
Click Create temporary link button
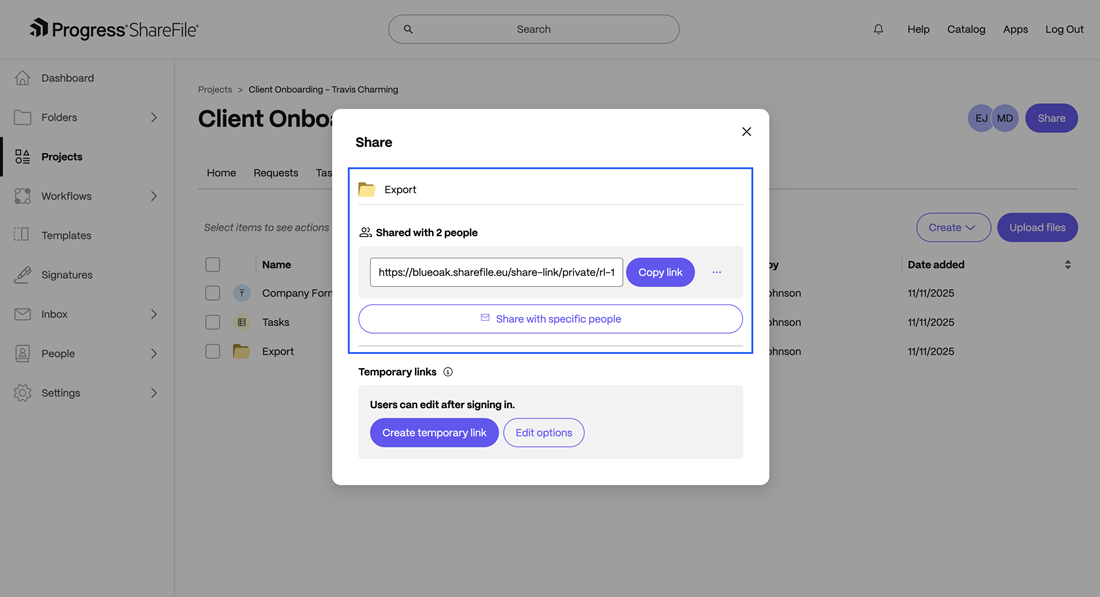(434, 433)
